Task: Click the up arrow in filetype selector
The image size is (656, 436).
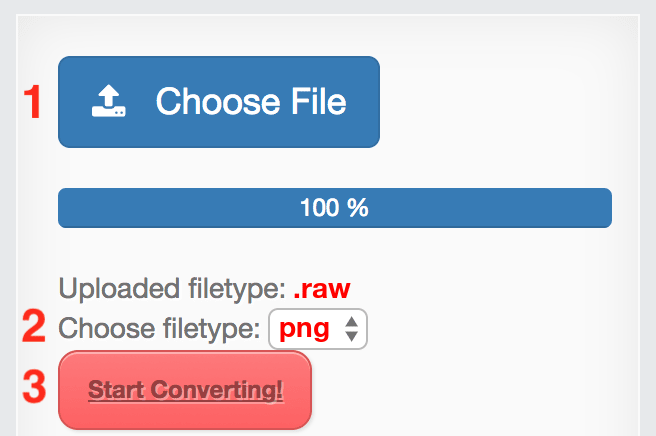Action: [351, 321]
